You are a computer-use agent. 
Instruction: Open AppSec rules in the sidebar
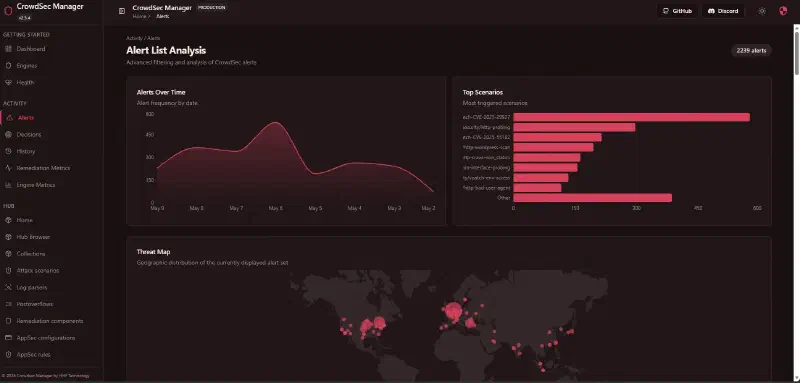[x=33, y=354]
